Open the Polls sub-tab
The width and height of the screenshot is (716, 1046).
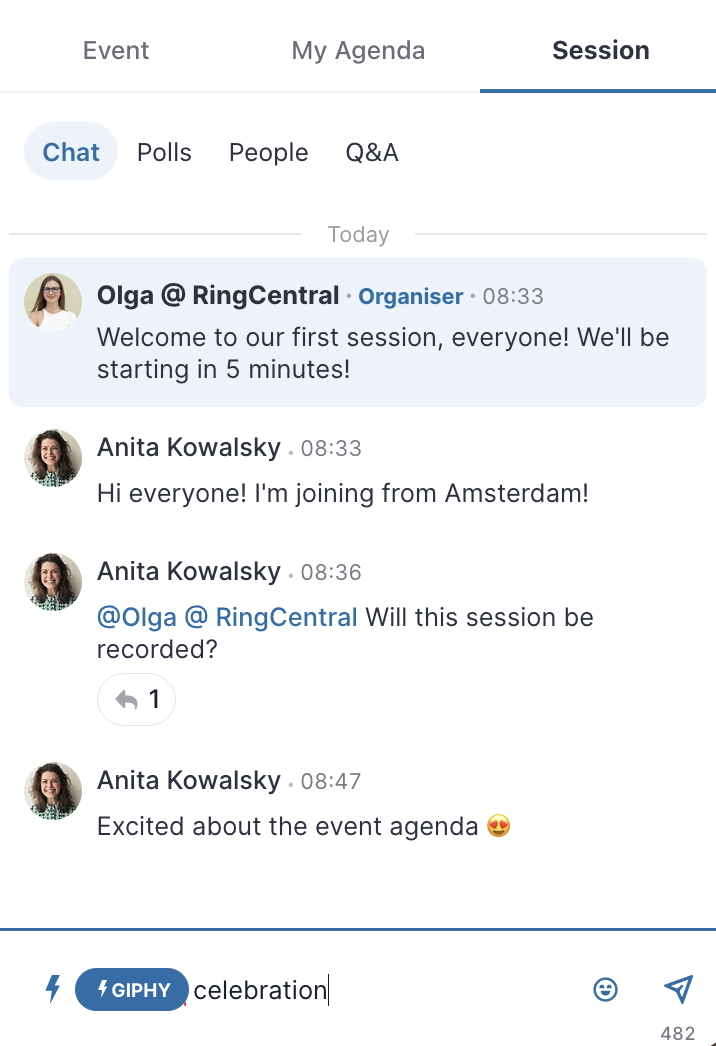[x=164, y=152]
